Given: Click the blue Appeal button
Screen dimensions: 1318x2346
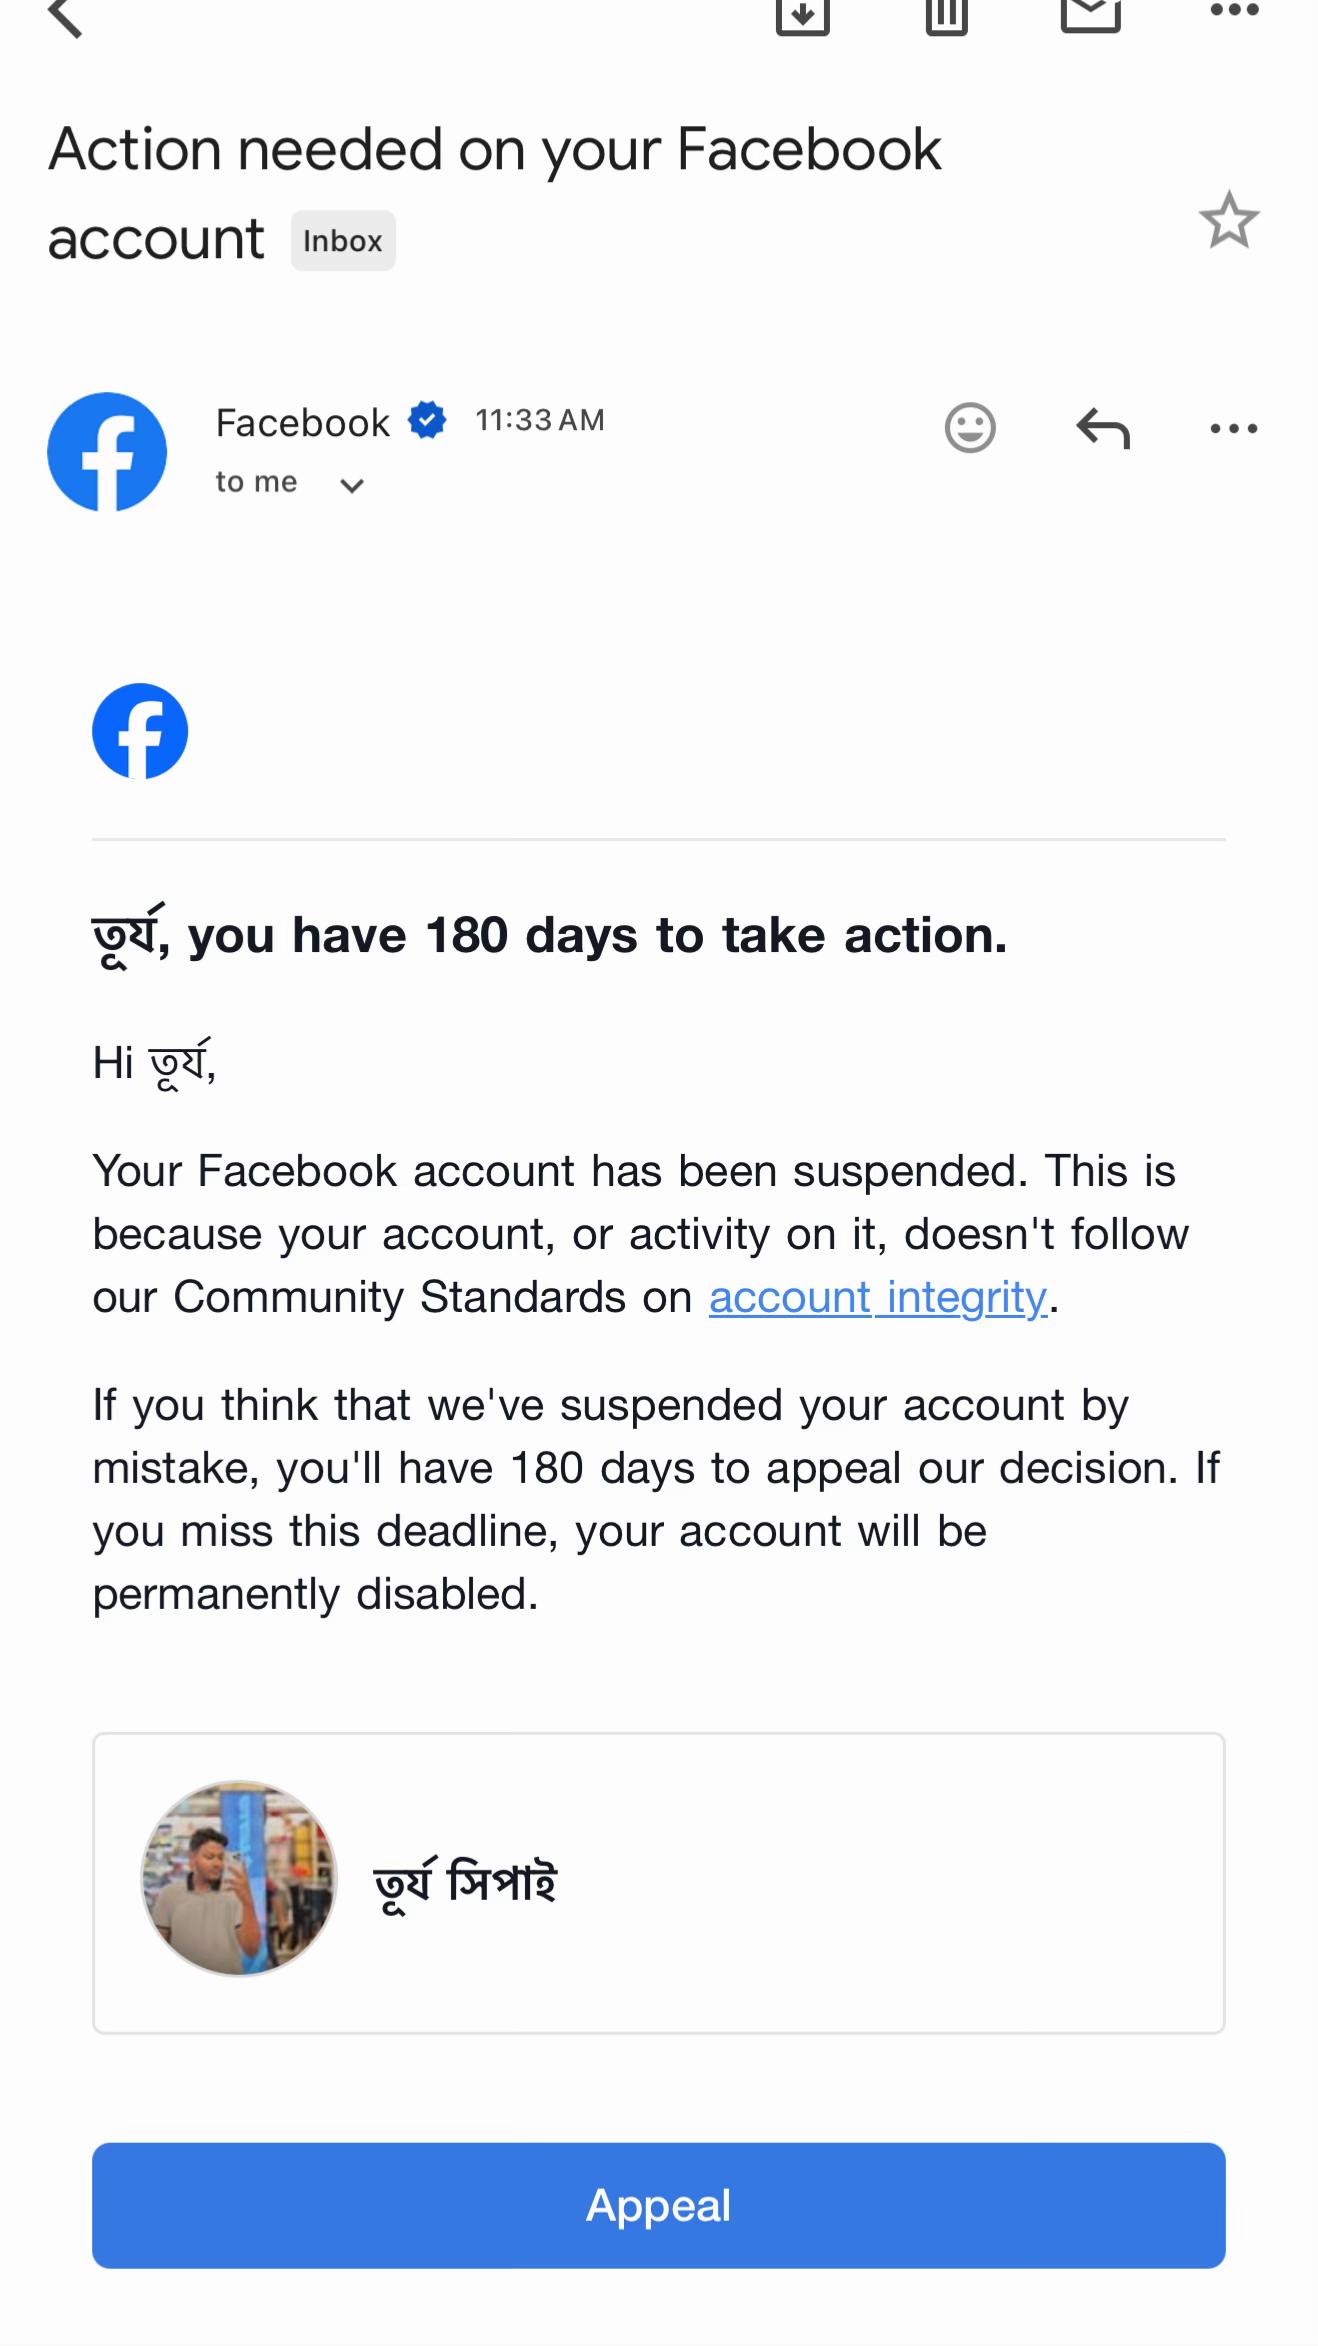Looking at the screenshot, I should pos(659,2205).
